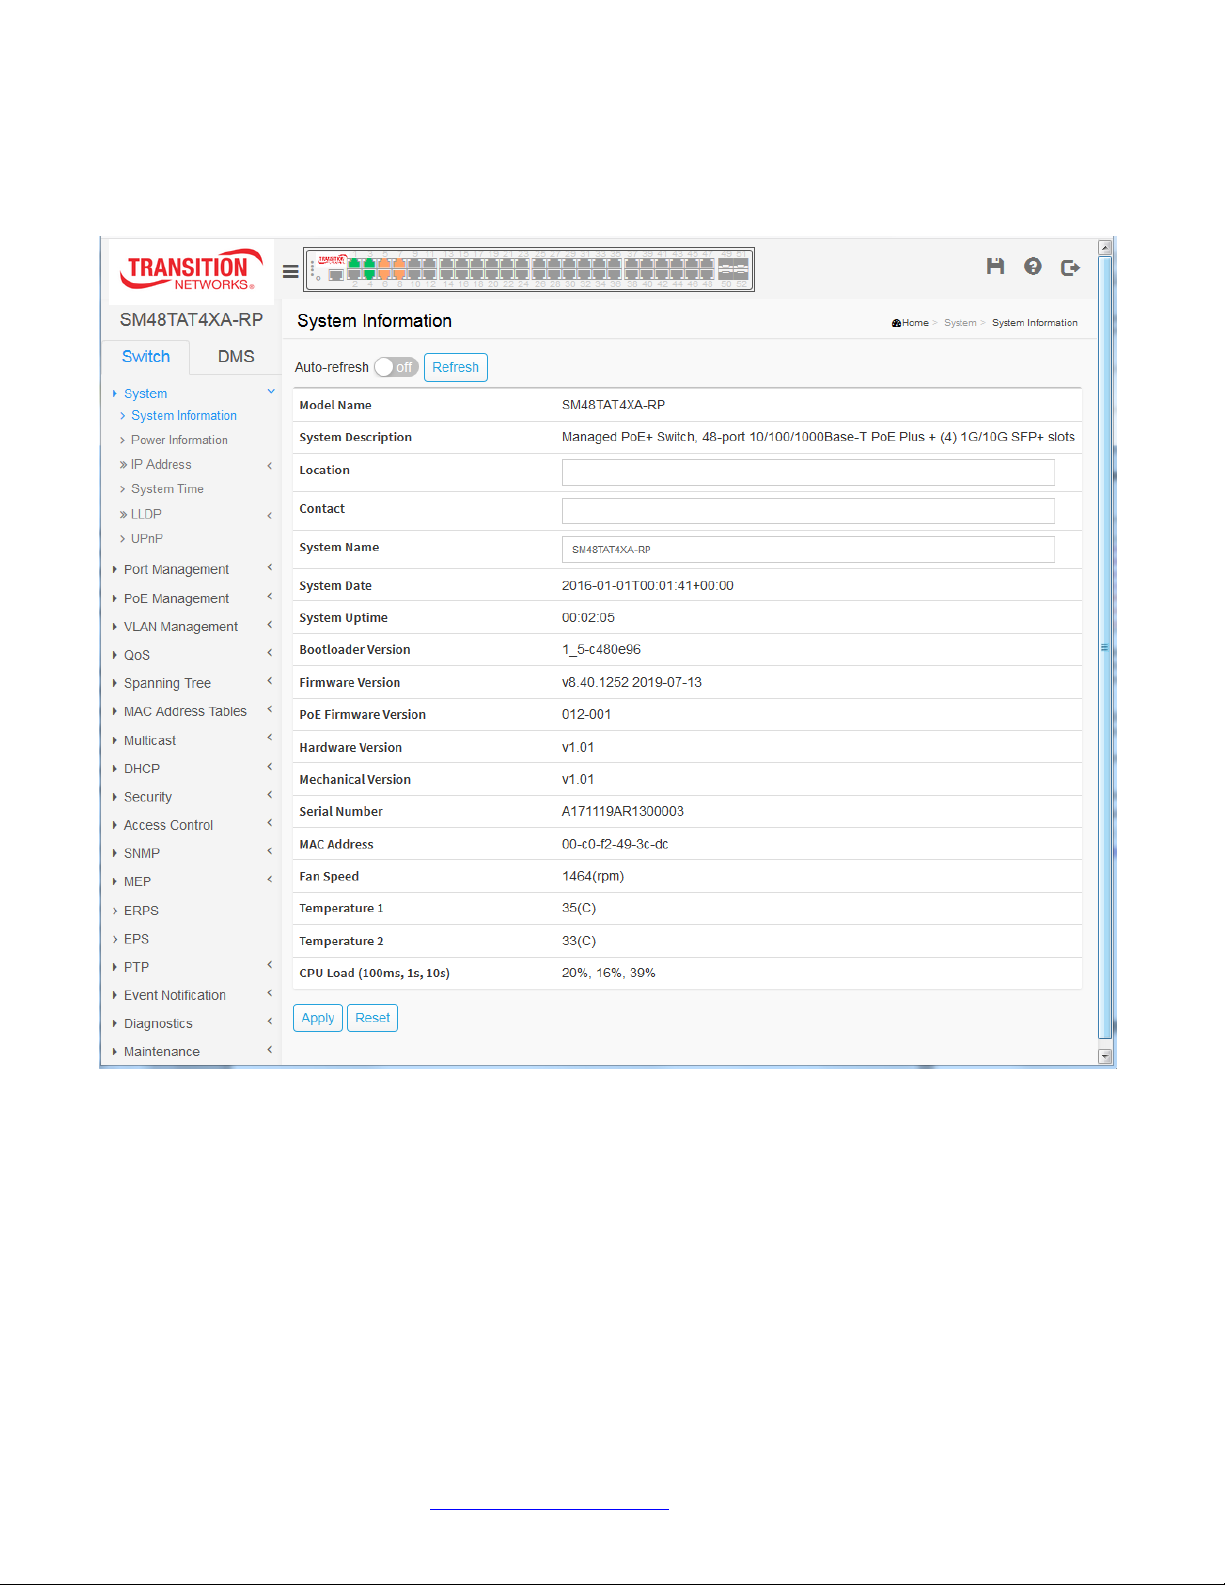Click the Home breadcrumb icon link

tap(910, 323)
